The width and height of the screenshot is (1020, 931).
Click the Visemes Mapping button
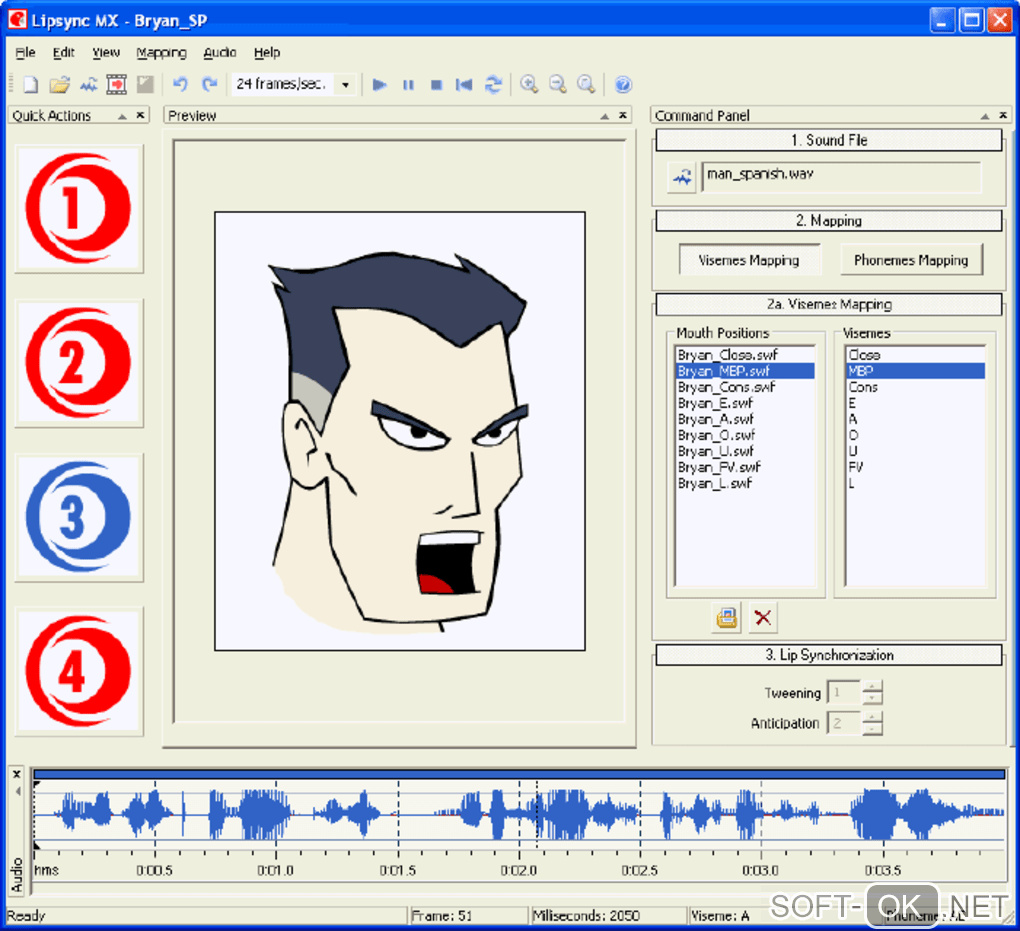(749, 260)
